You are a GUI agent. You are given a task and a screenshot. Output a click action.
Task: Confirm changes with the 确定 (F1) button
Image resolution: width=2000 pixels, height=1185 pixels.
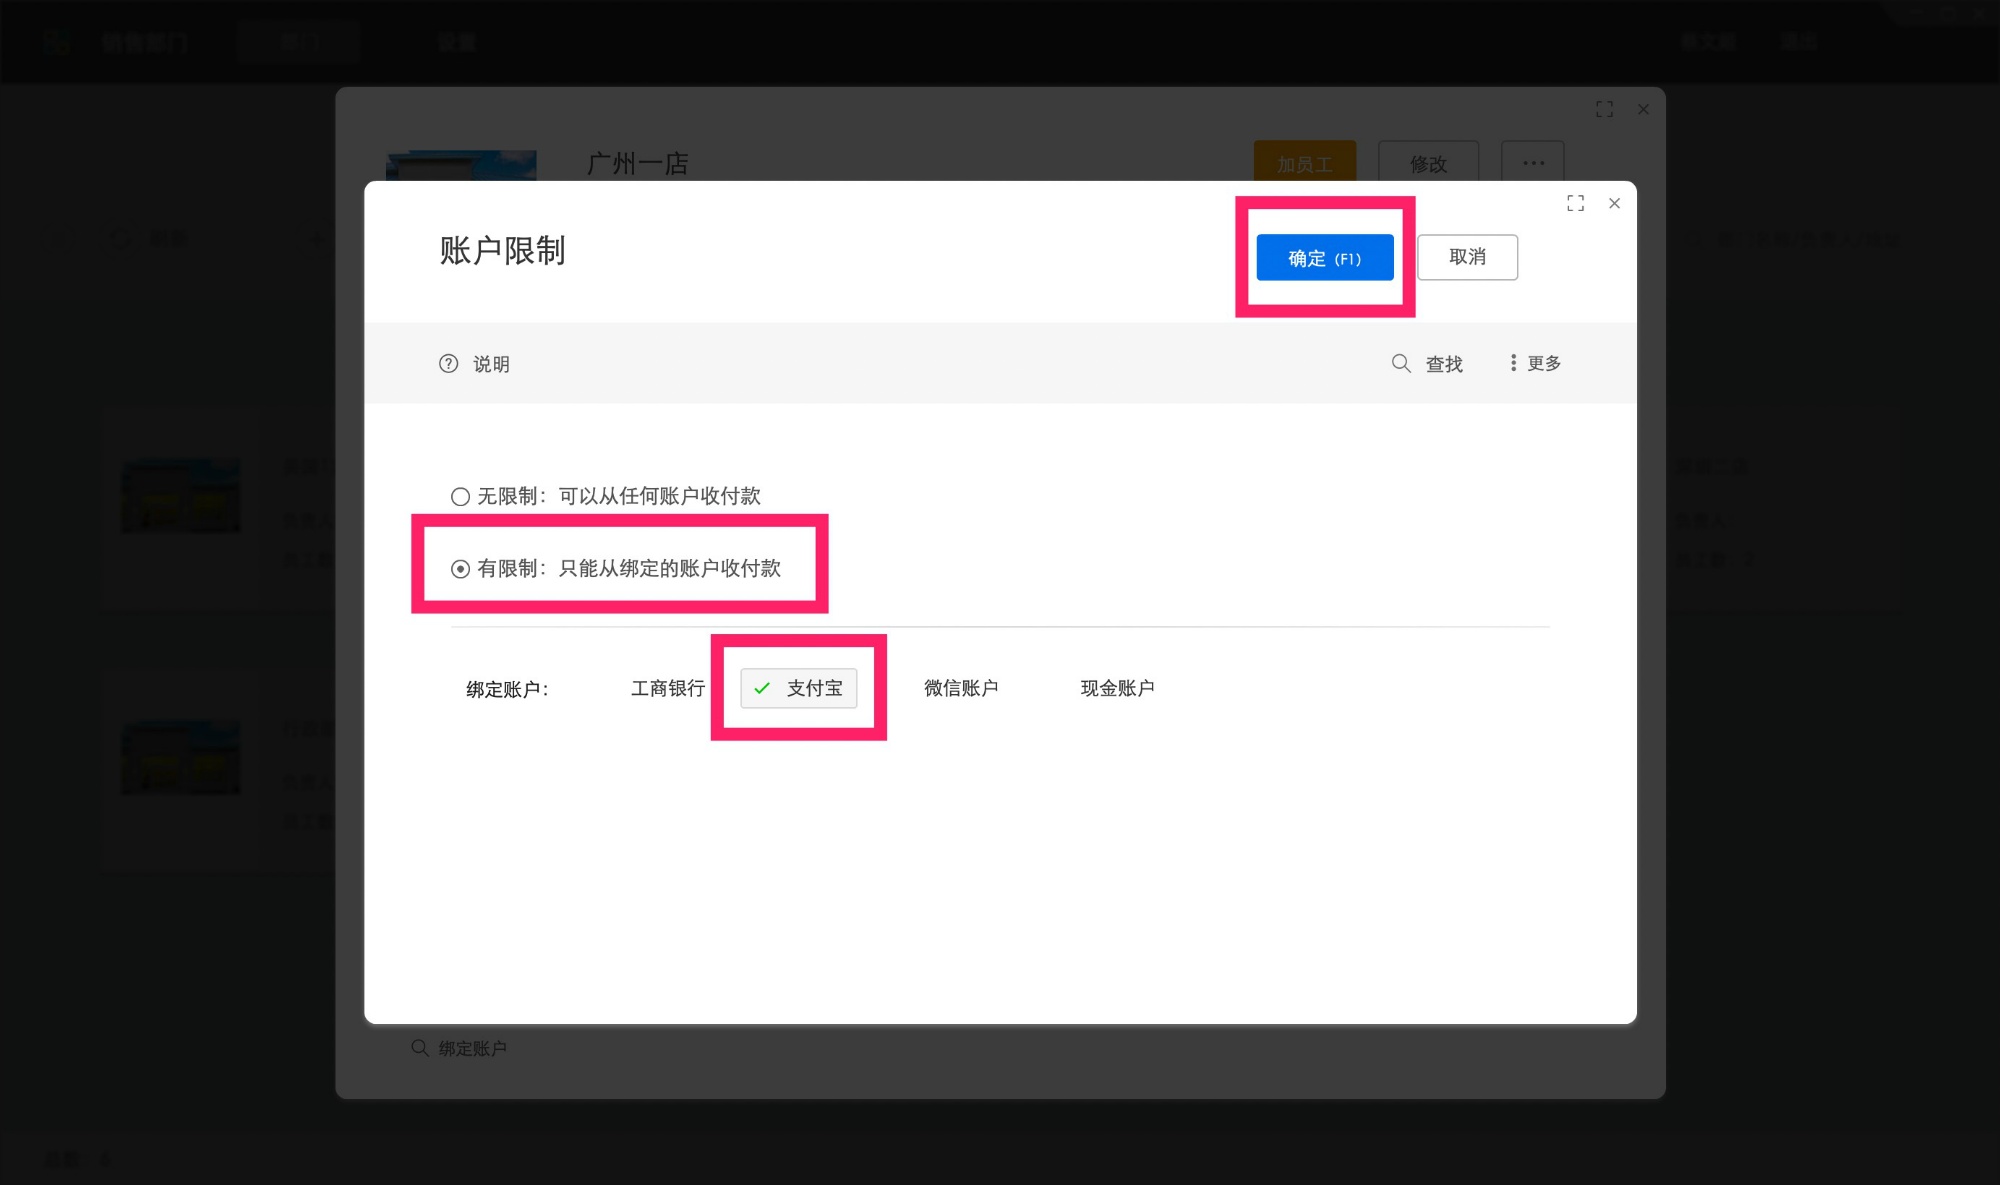pyautogui.click(x=1324, y=257)
